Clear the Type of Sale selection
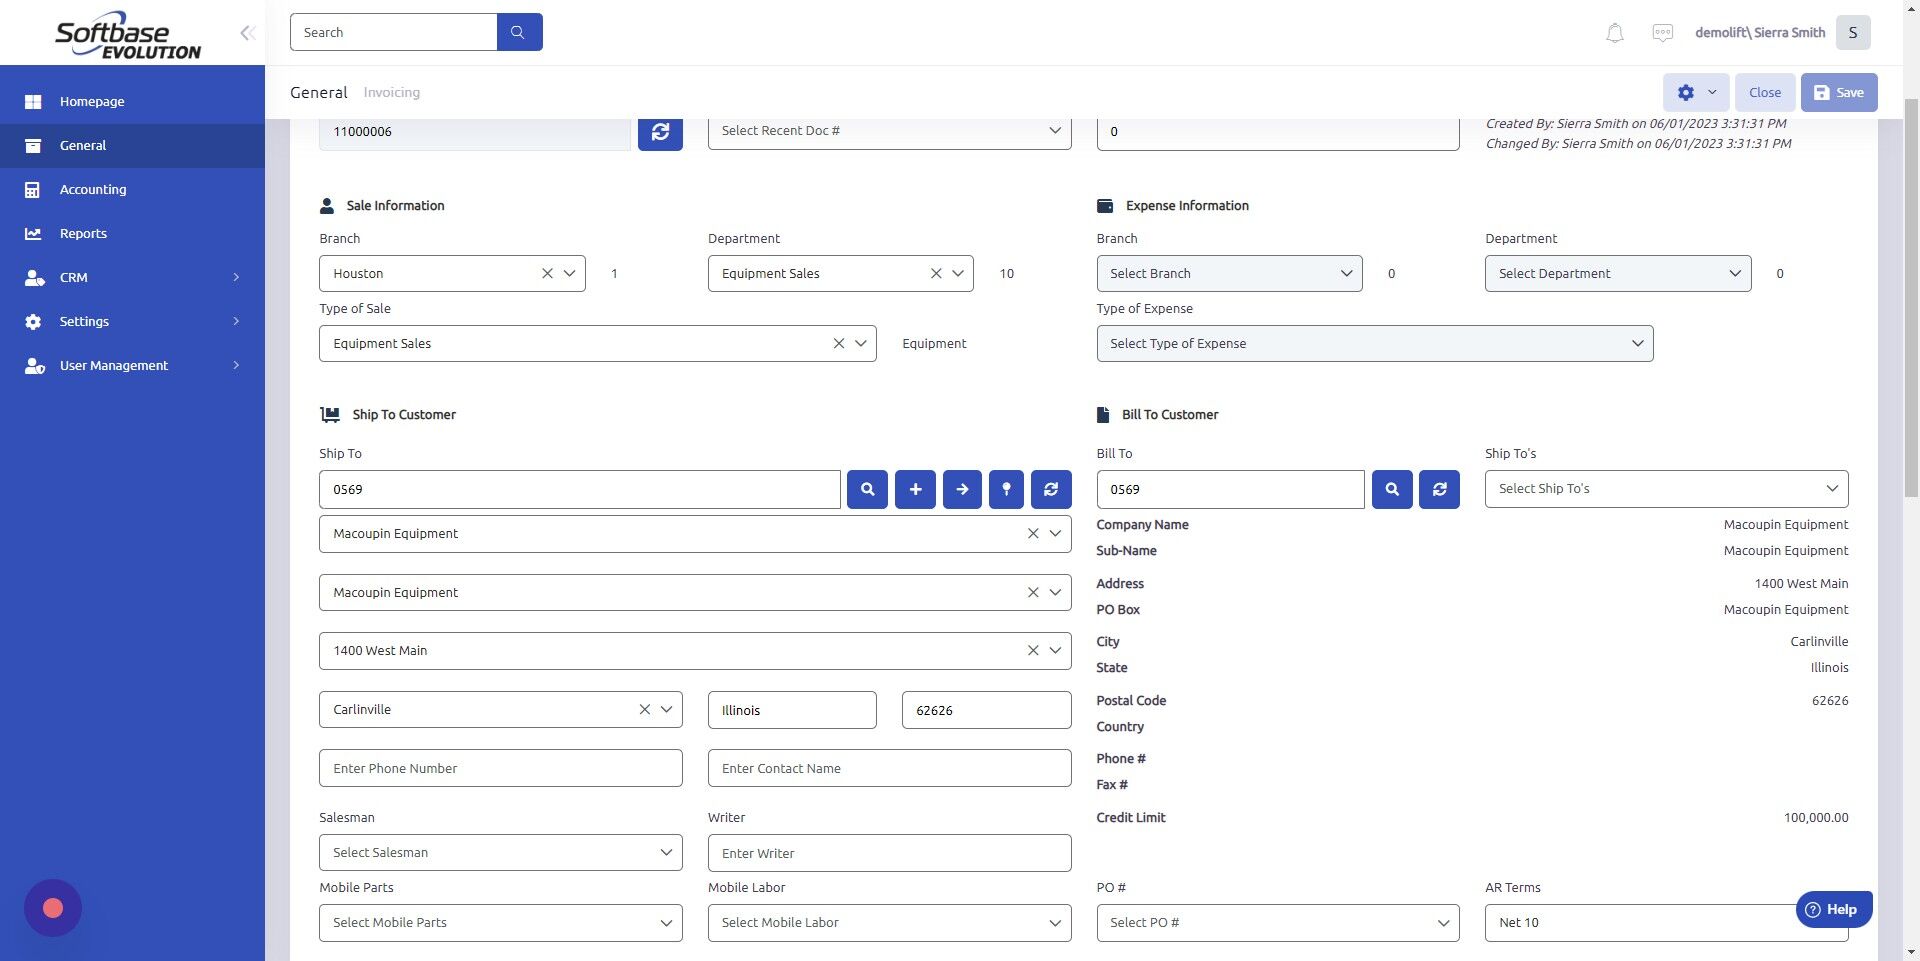 click(839, 343)
